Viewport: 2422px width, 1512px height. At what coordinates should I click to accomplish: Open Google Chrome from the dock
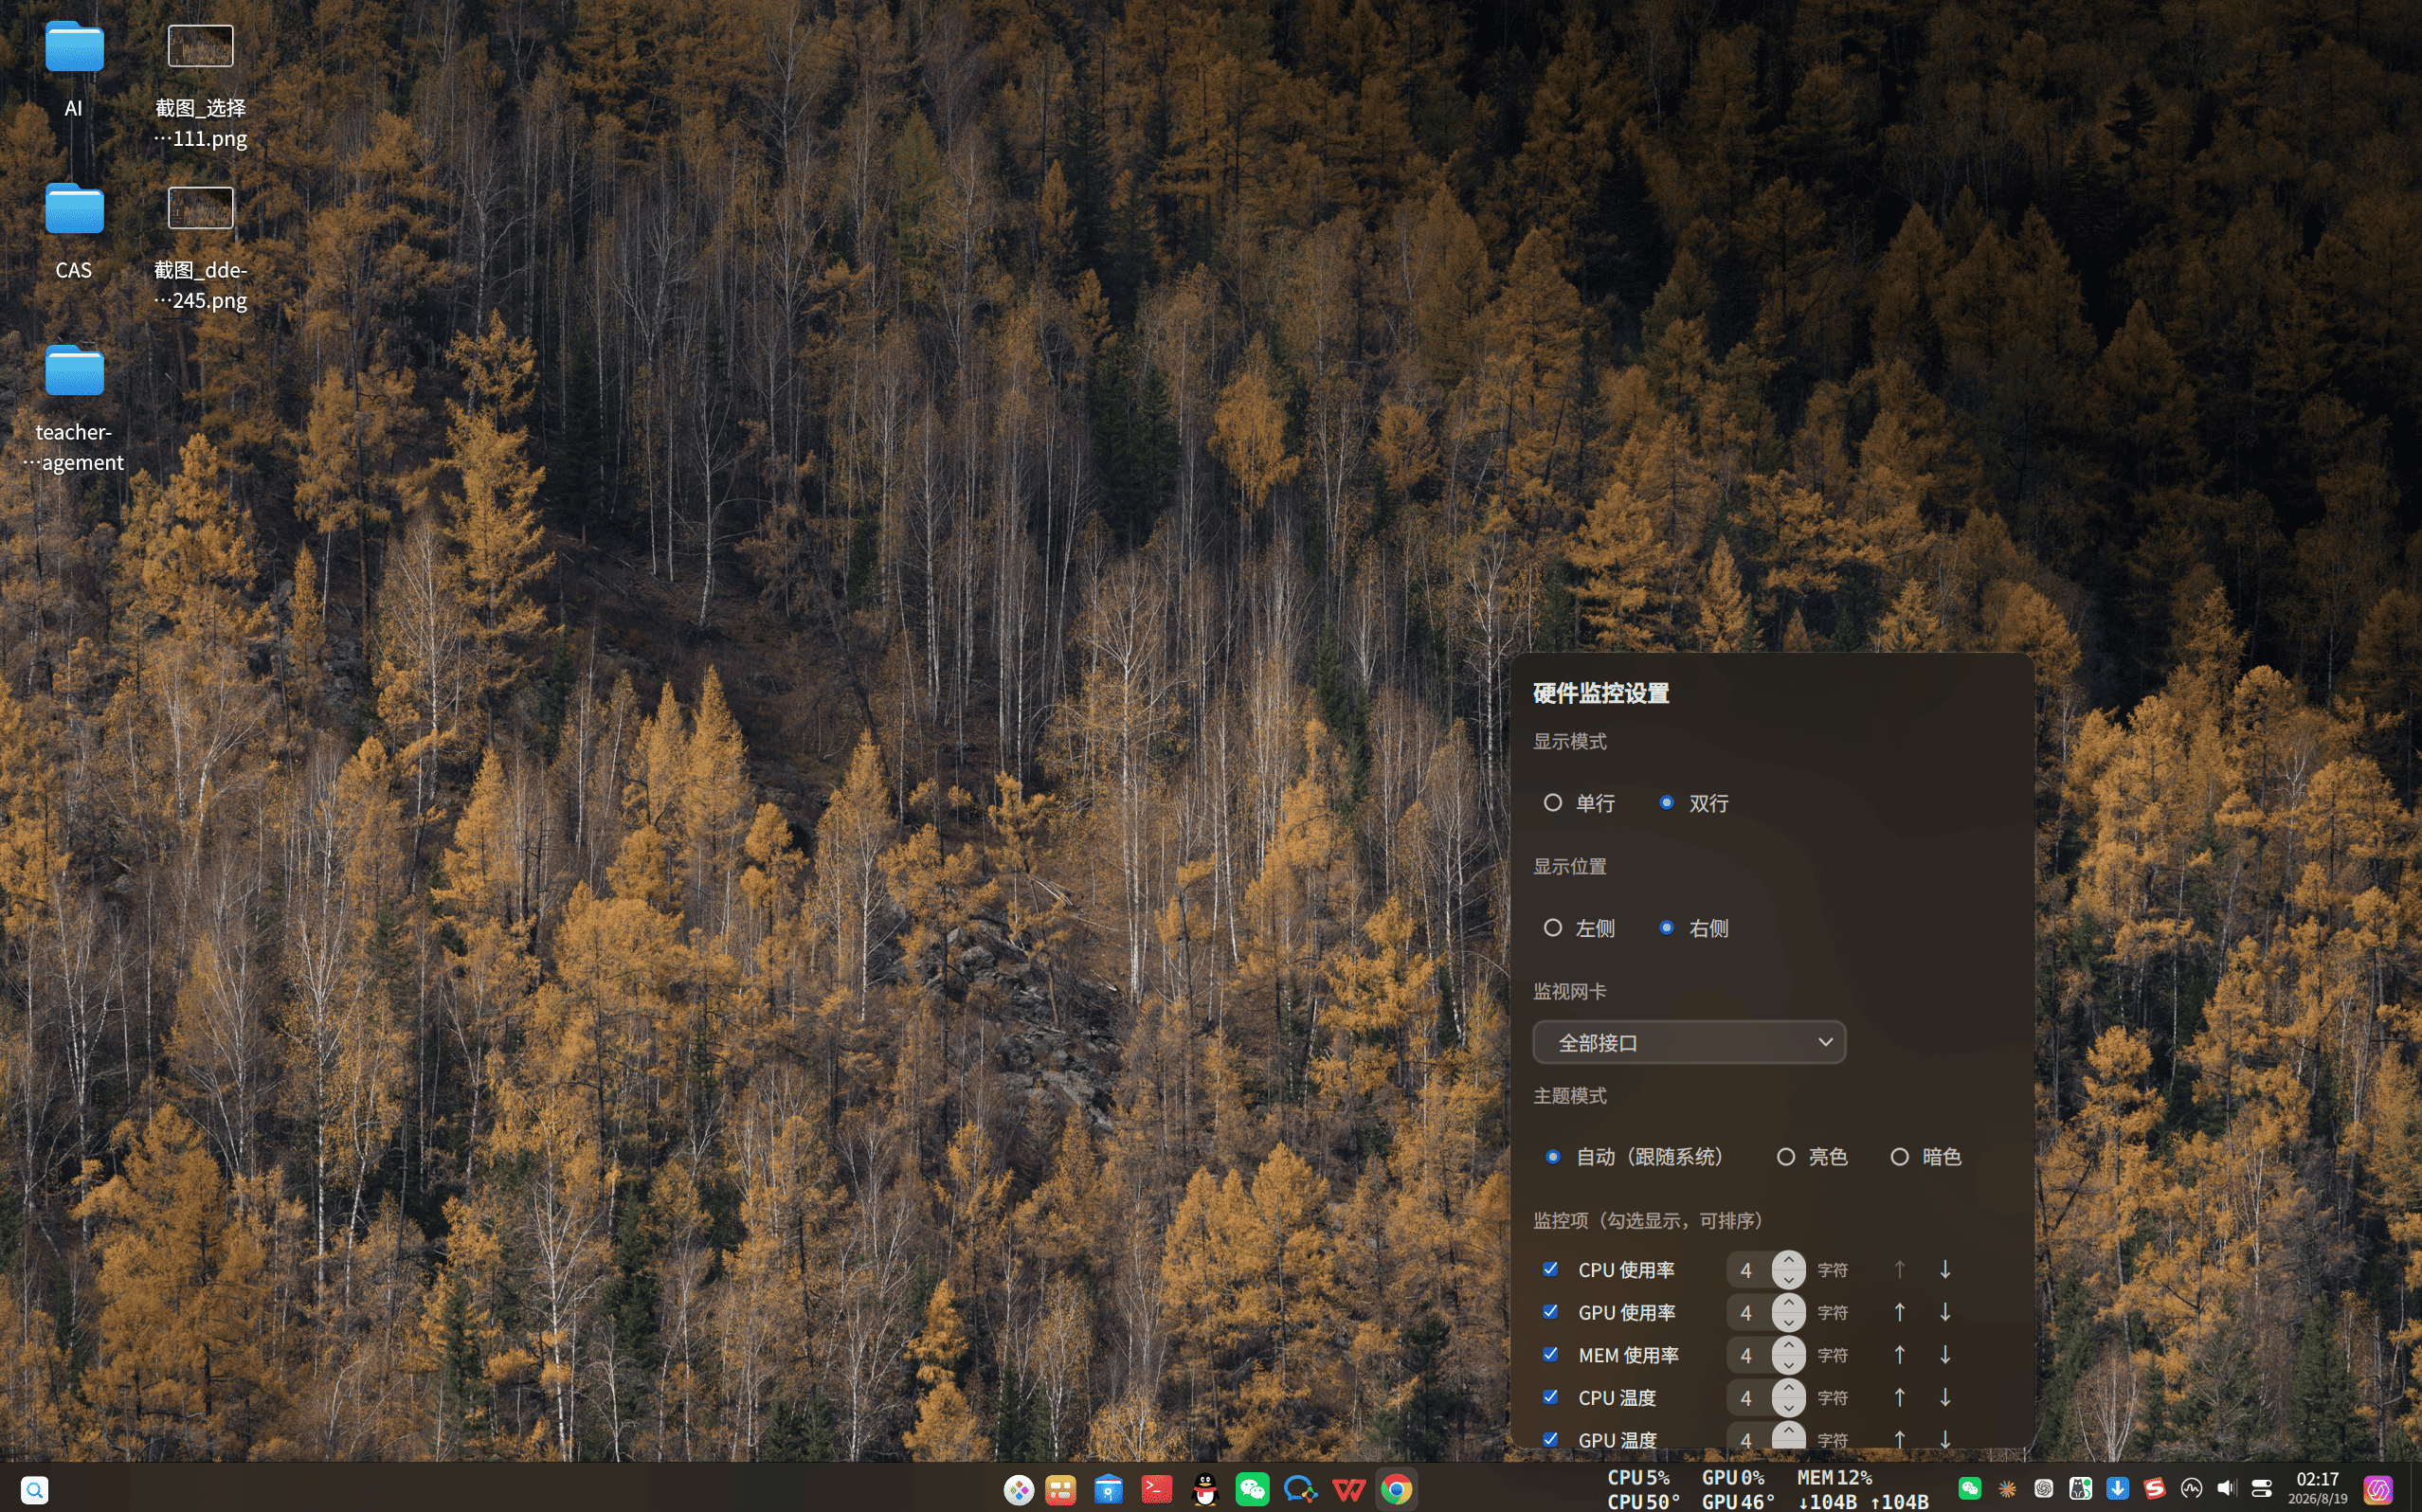pos(1396,1490)
